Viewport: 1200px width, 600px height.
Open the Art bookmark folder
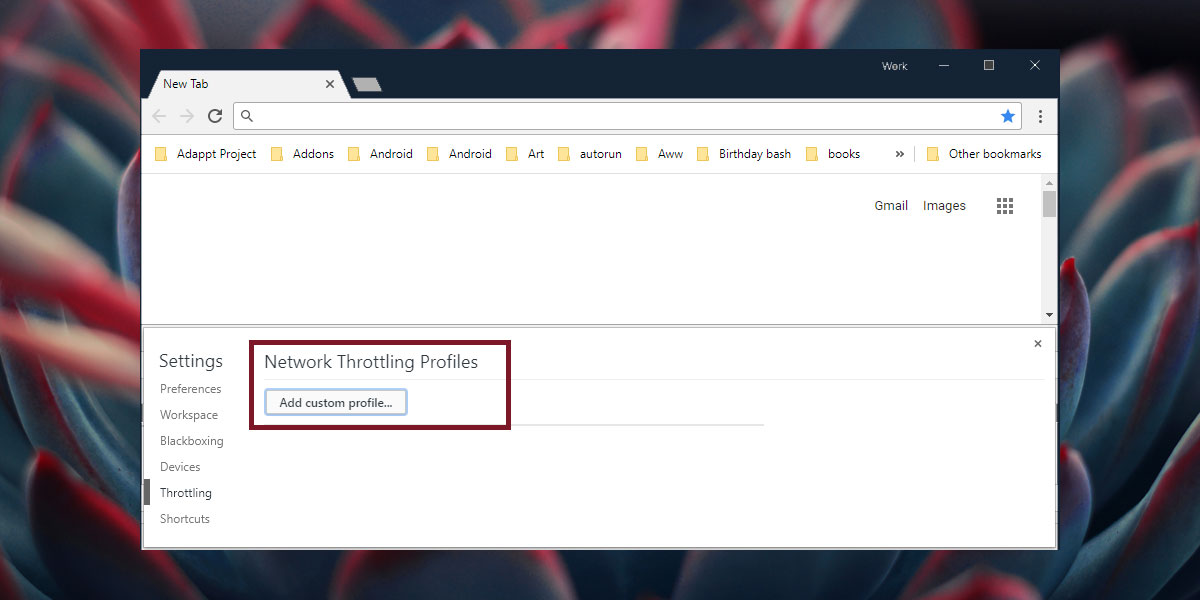pyautogui.click(x=525, y=154)
